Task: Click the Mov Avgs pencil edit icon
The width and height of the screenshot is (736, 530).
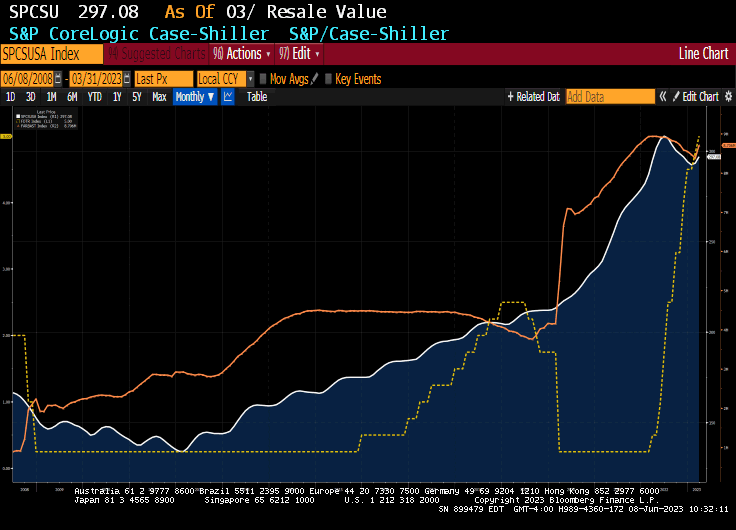Action: [x=315, y=79]
